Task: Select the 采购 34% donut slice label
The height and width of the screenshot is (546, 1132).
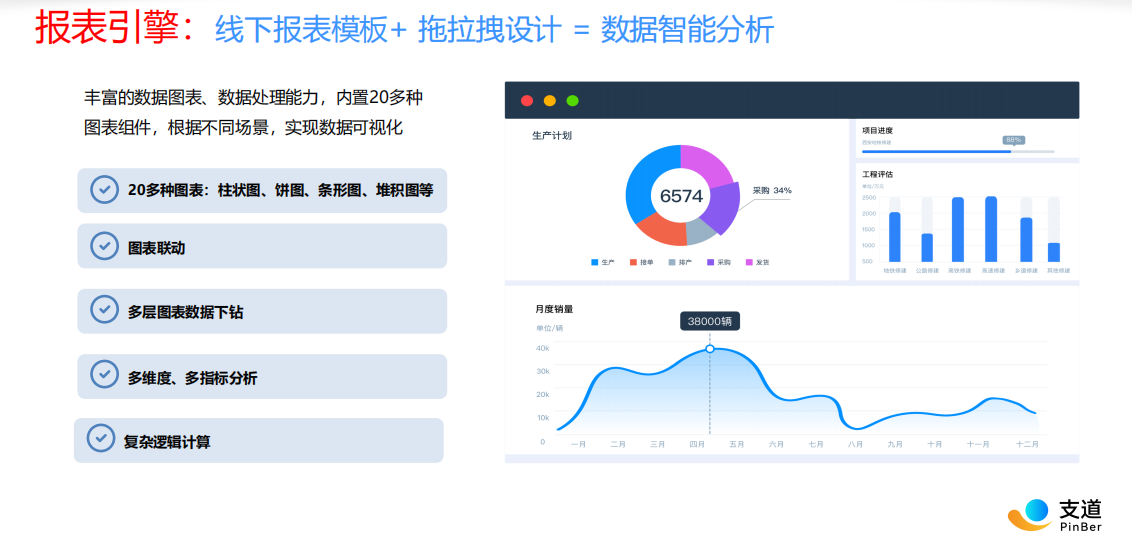Action: tap(771, 190)
